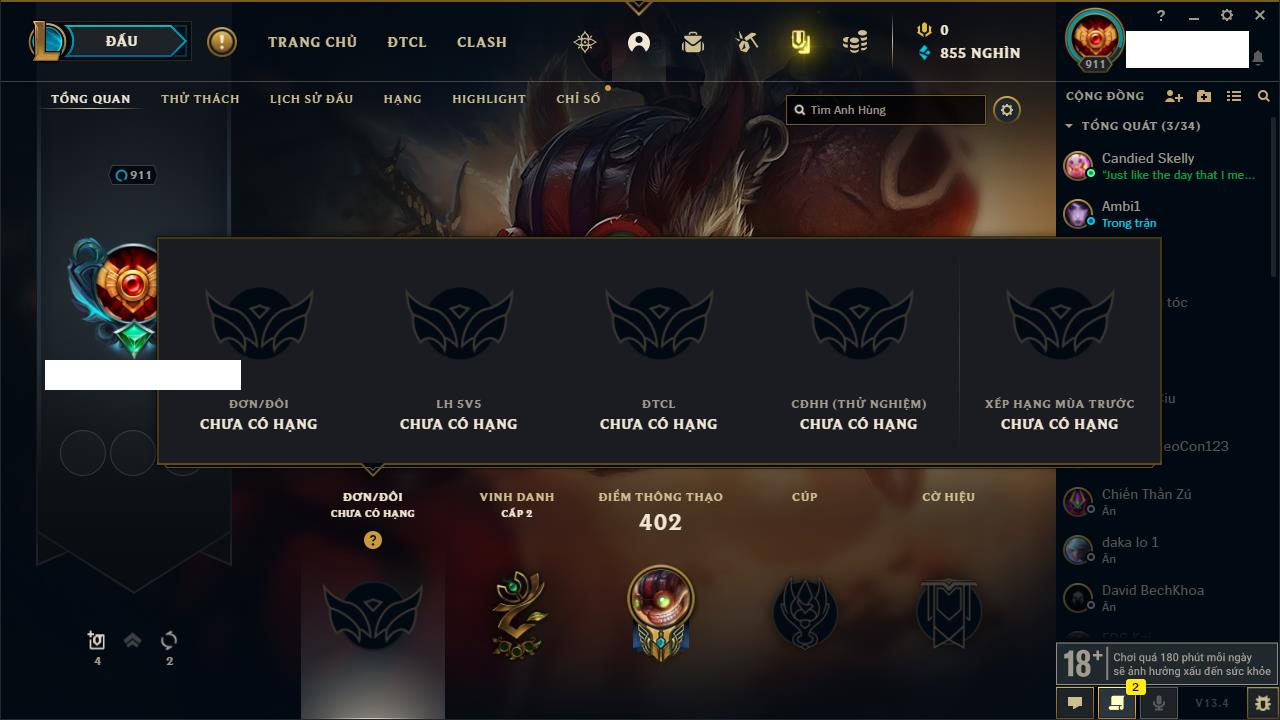Viewport: 1280px width, 720px height.
Task: Switch to the LỊCH SỬ ĐẤU tab
Action: (311, 99)
